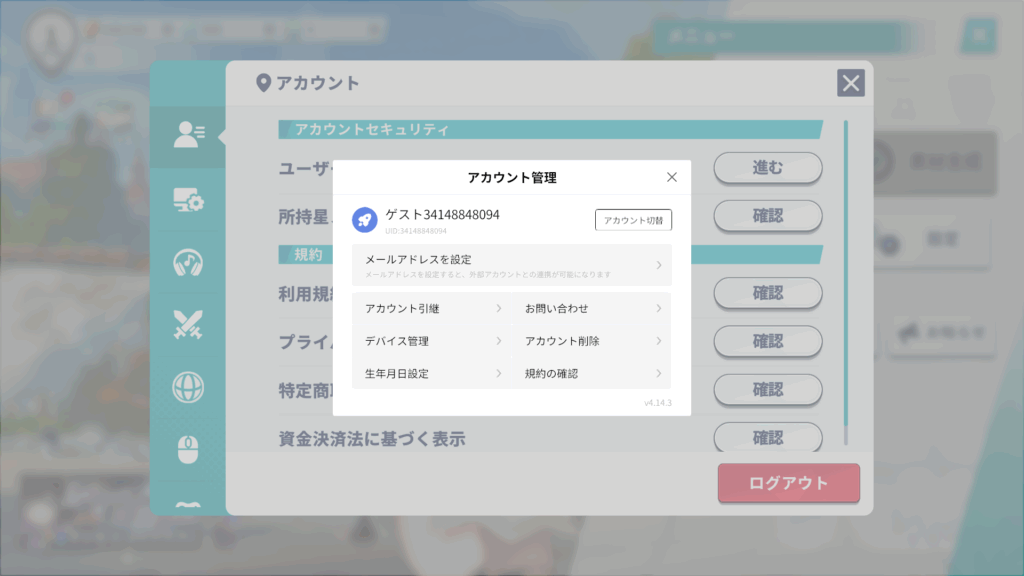Open audio settings headphones icon

coord(188,262)
